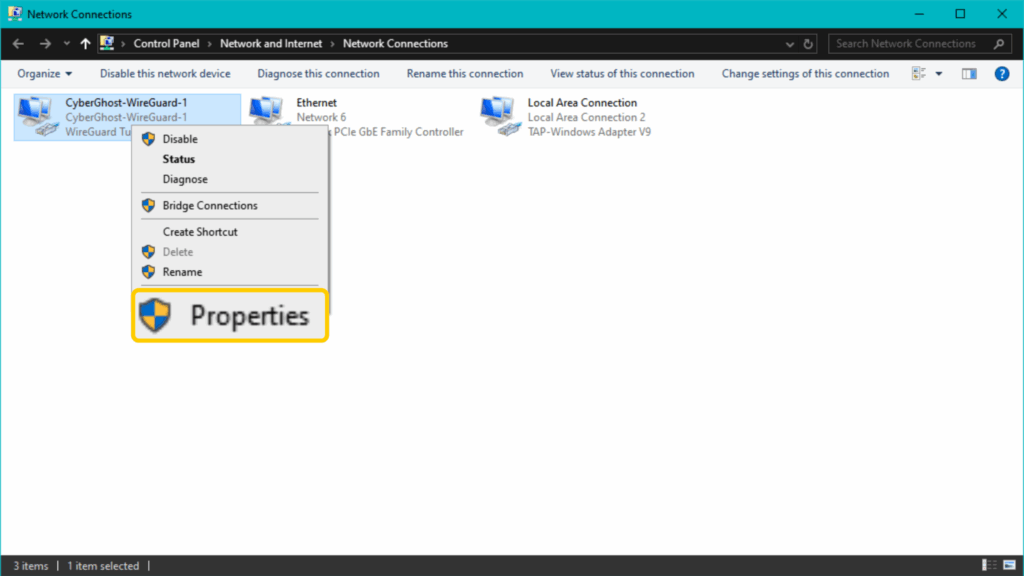Open the view options dropdown arrow
Viewport: 1024px width, 576px height.
(x=938, y=74)
